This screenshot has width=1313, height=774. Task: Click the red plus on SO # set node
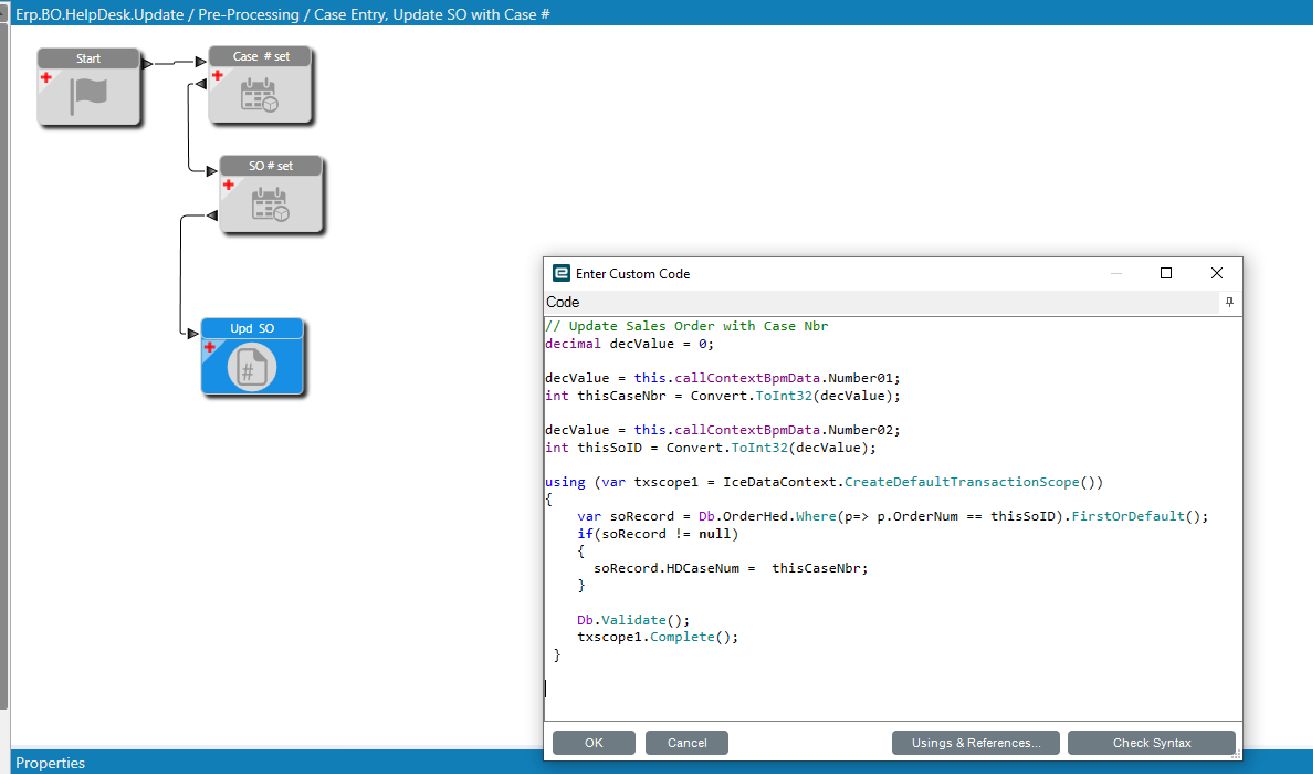pos(228,185)
